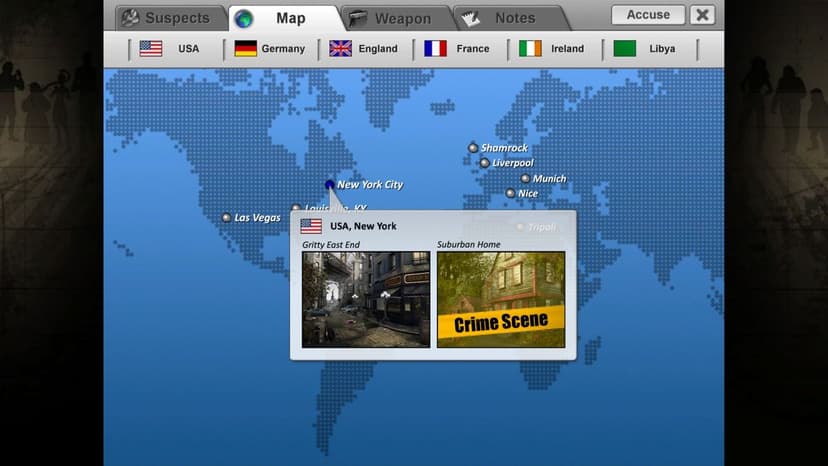The width and height of the screenshot is (828, 466).
Task: Click the Louisville, KY map pin
Action: [x=296, y=208]
